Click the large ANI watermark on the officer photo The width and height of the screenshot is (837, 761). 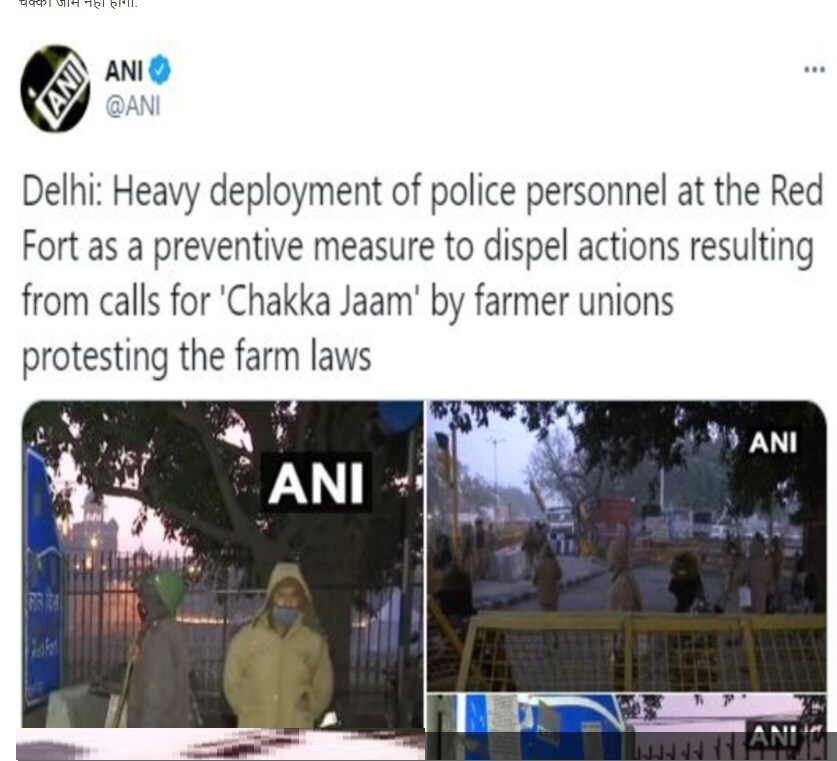[316, 483]
